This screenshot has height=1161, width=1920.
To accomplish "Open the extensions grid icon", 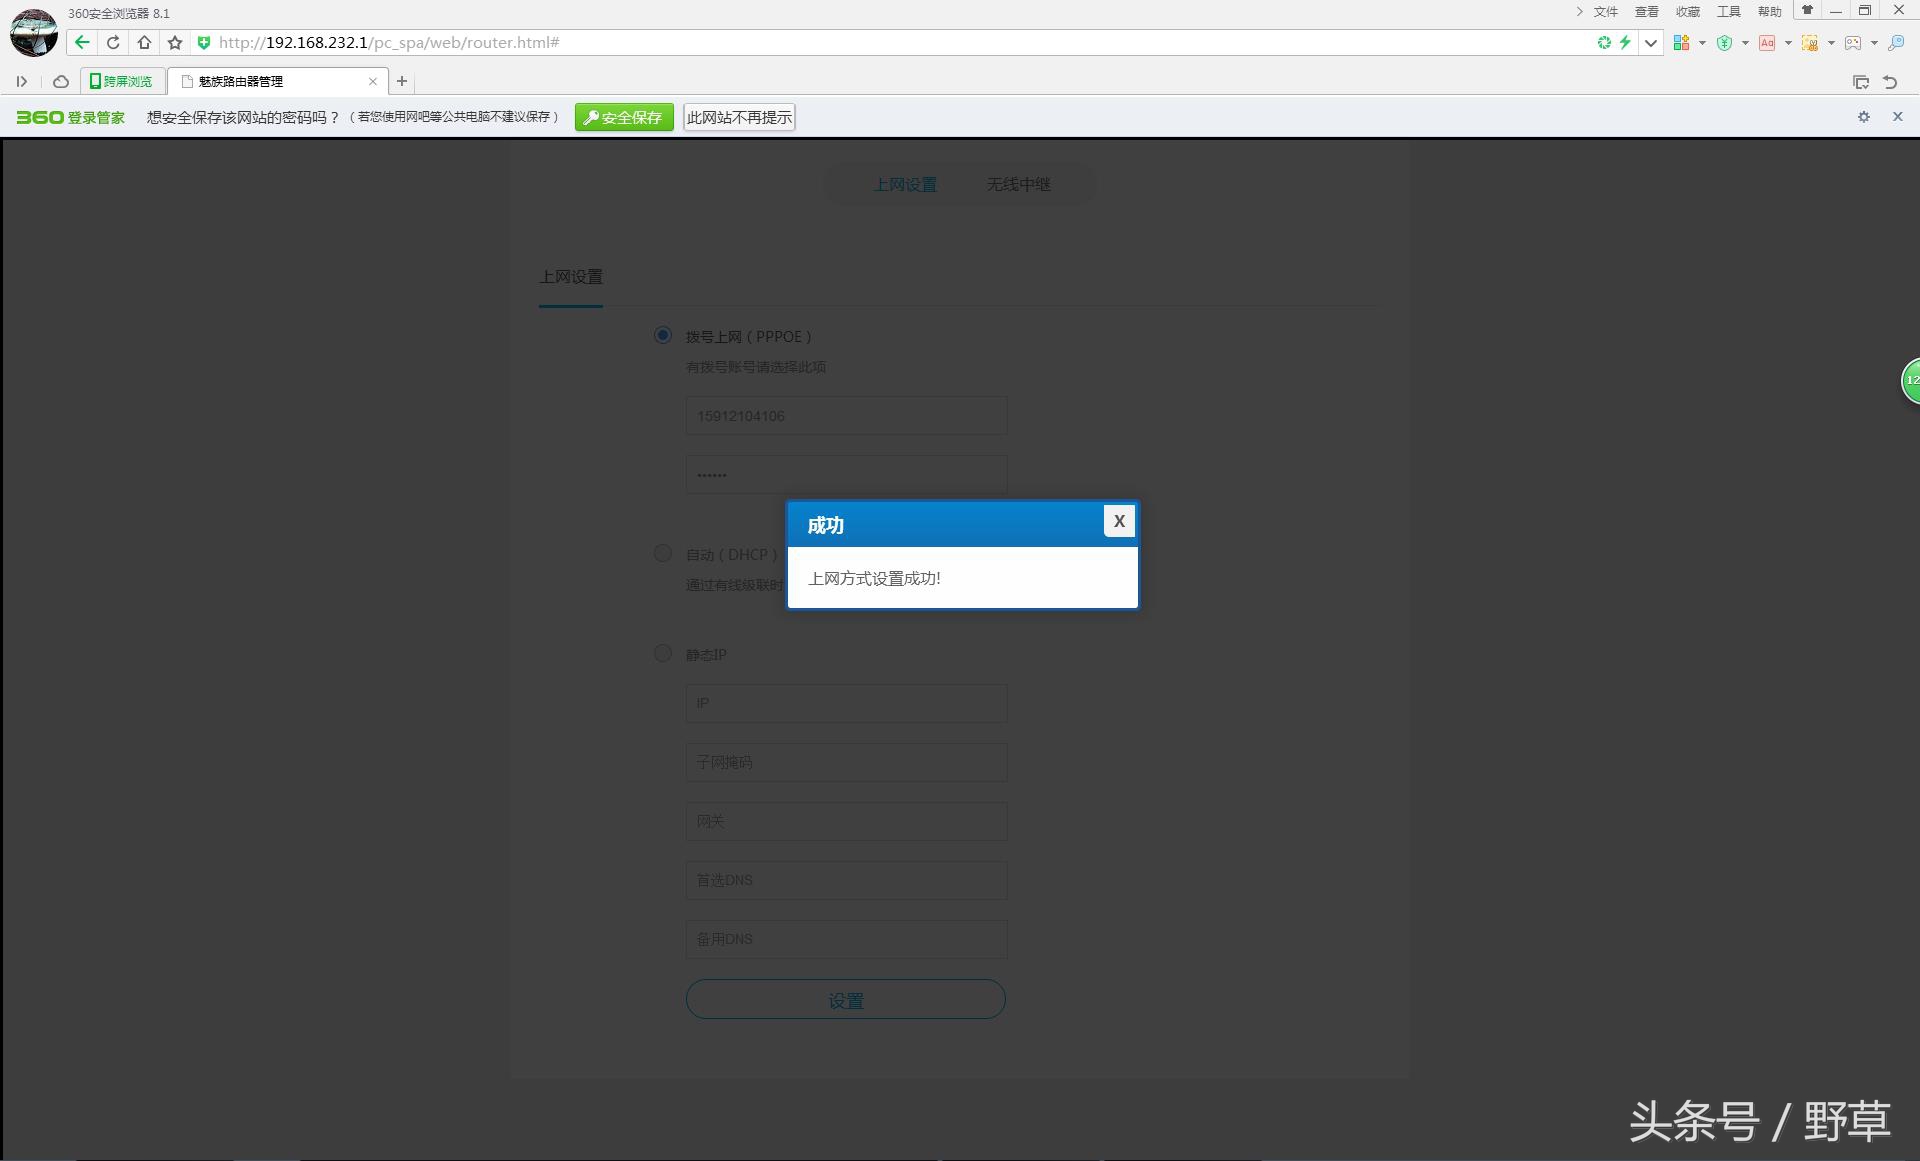I will point(1681,42).
